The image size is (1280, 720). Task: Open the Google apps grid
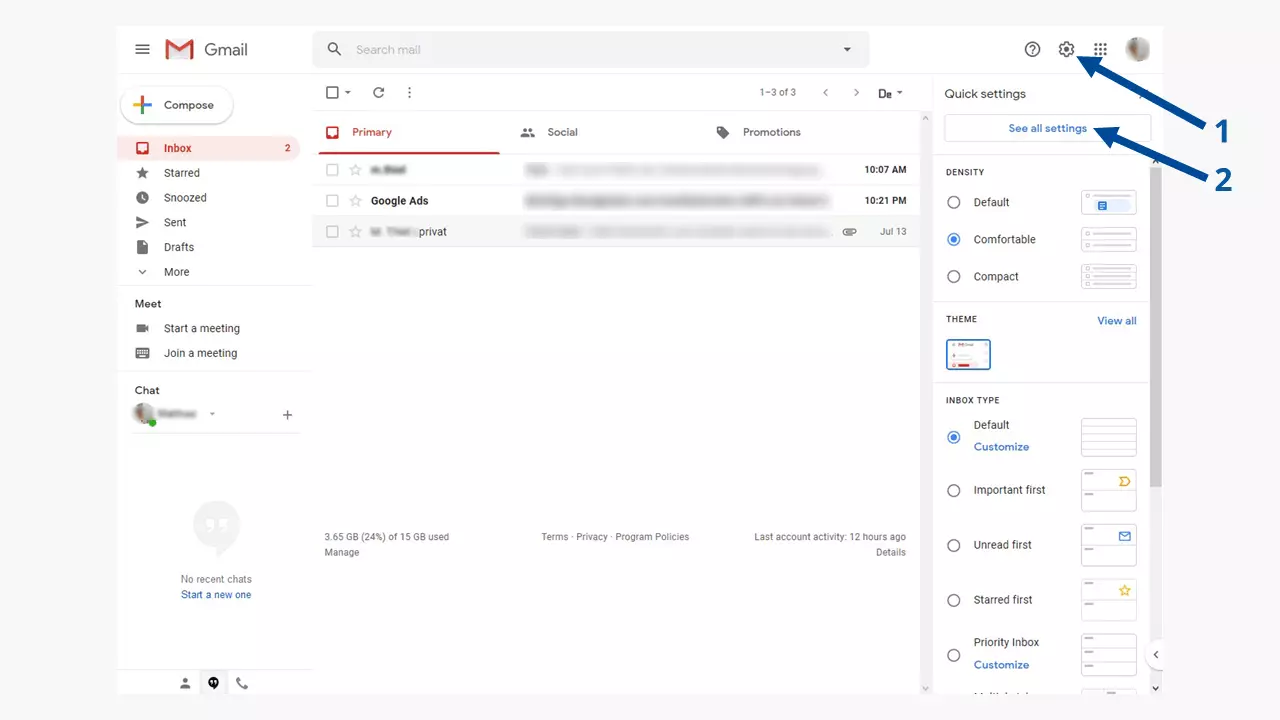[x=1100, y=49]
